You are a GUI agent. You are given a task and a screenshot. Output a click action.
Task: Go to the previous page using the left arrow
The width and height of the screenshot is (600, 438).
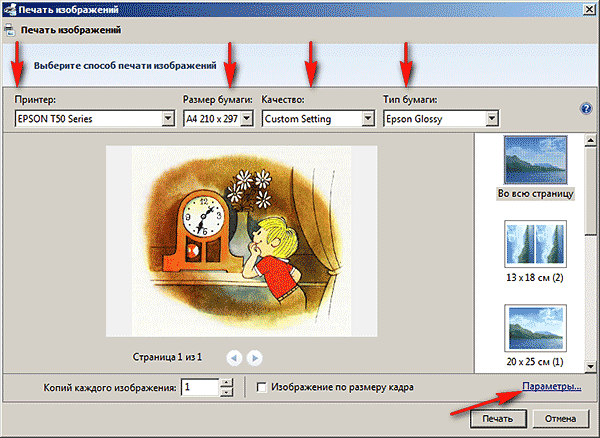click(233, 356)
